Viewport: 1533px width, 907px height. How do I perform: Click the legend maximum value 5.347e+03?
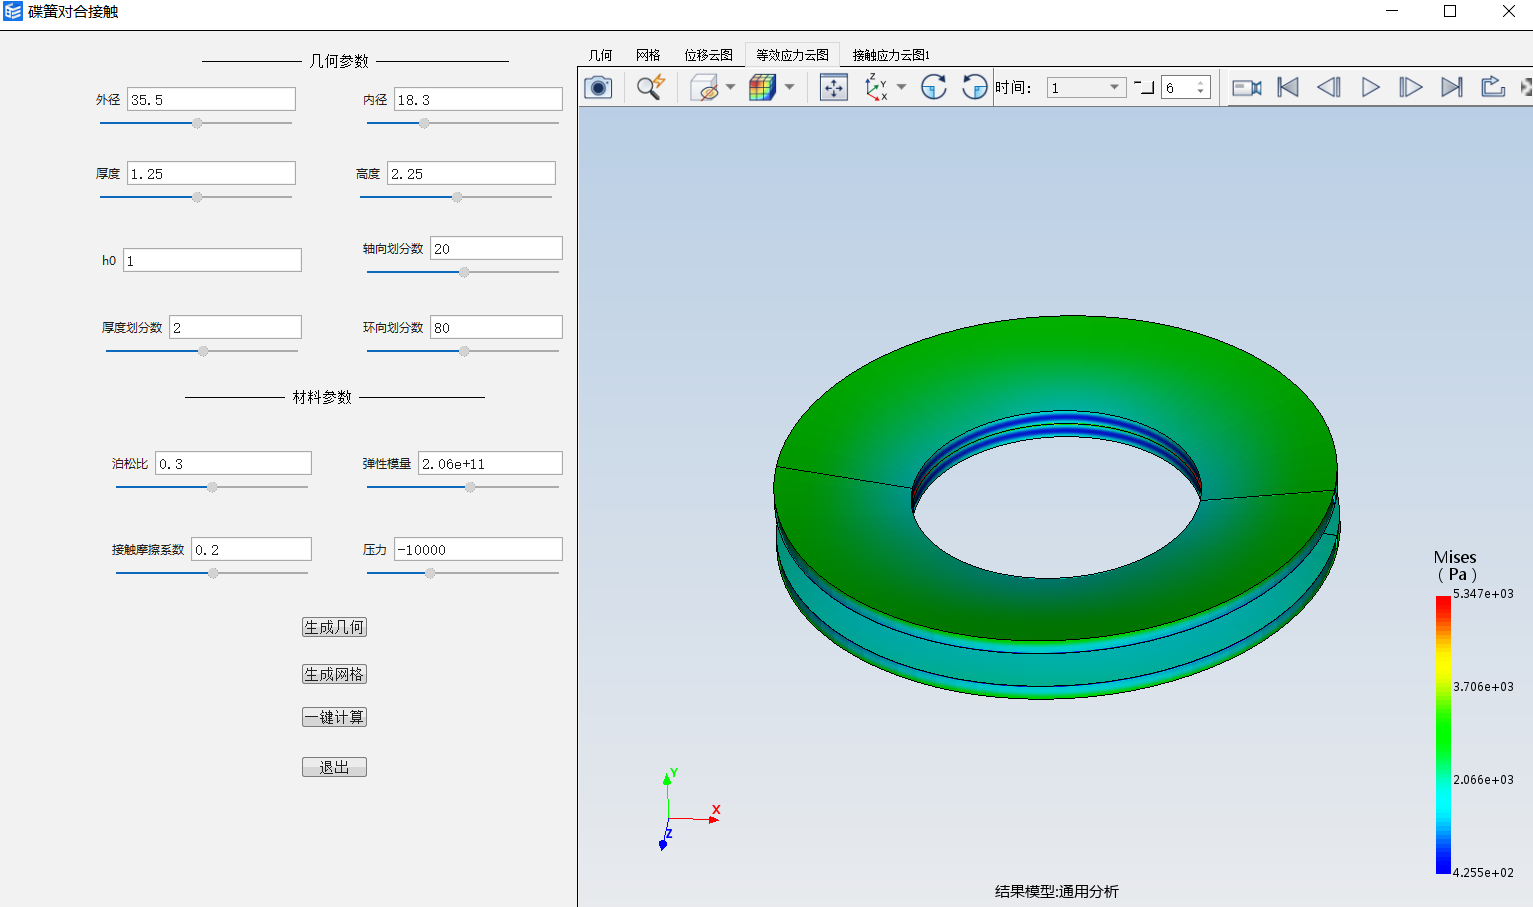tap(1483, 594)
